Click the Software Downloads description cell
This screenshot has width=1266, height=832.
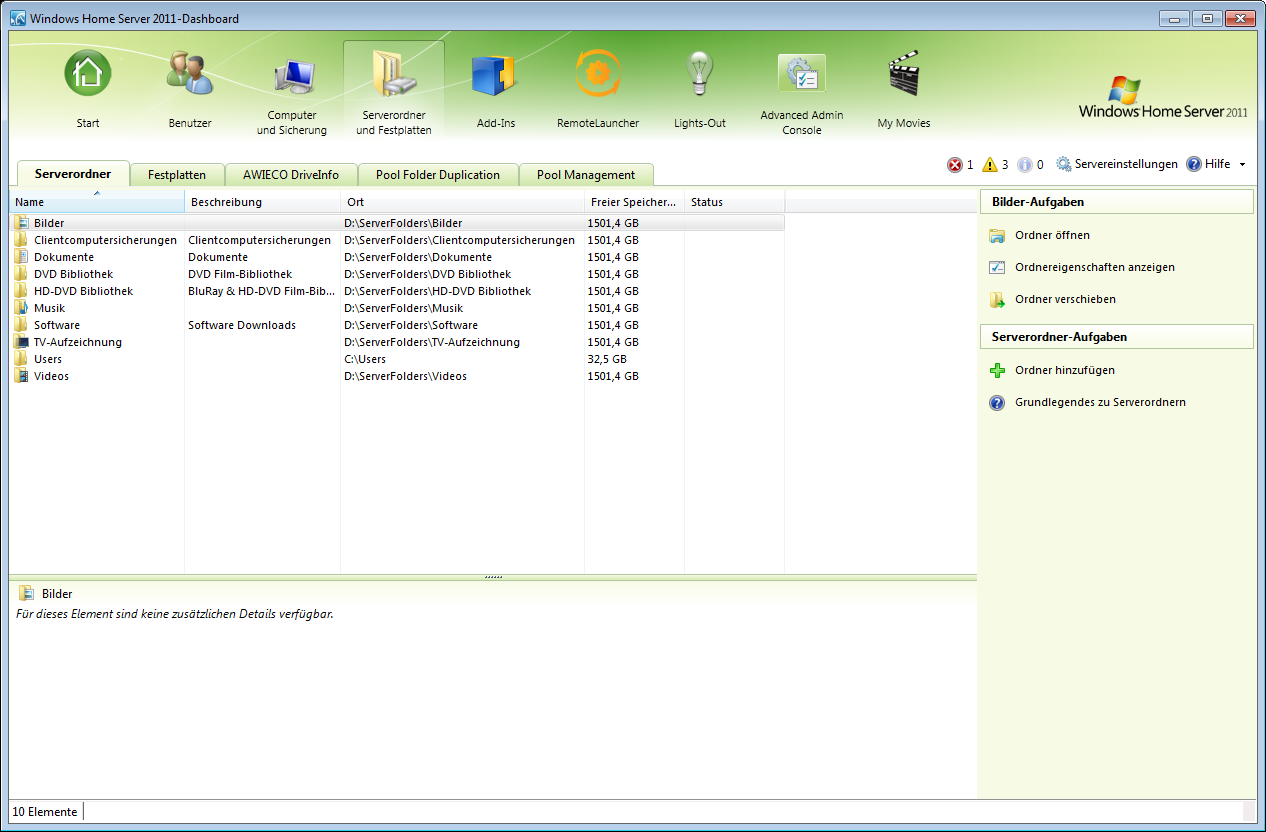click(x=242, y=325)
